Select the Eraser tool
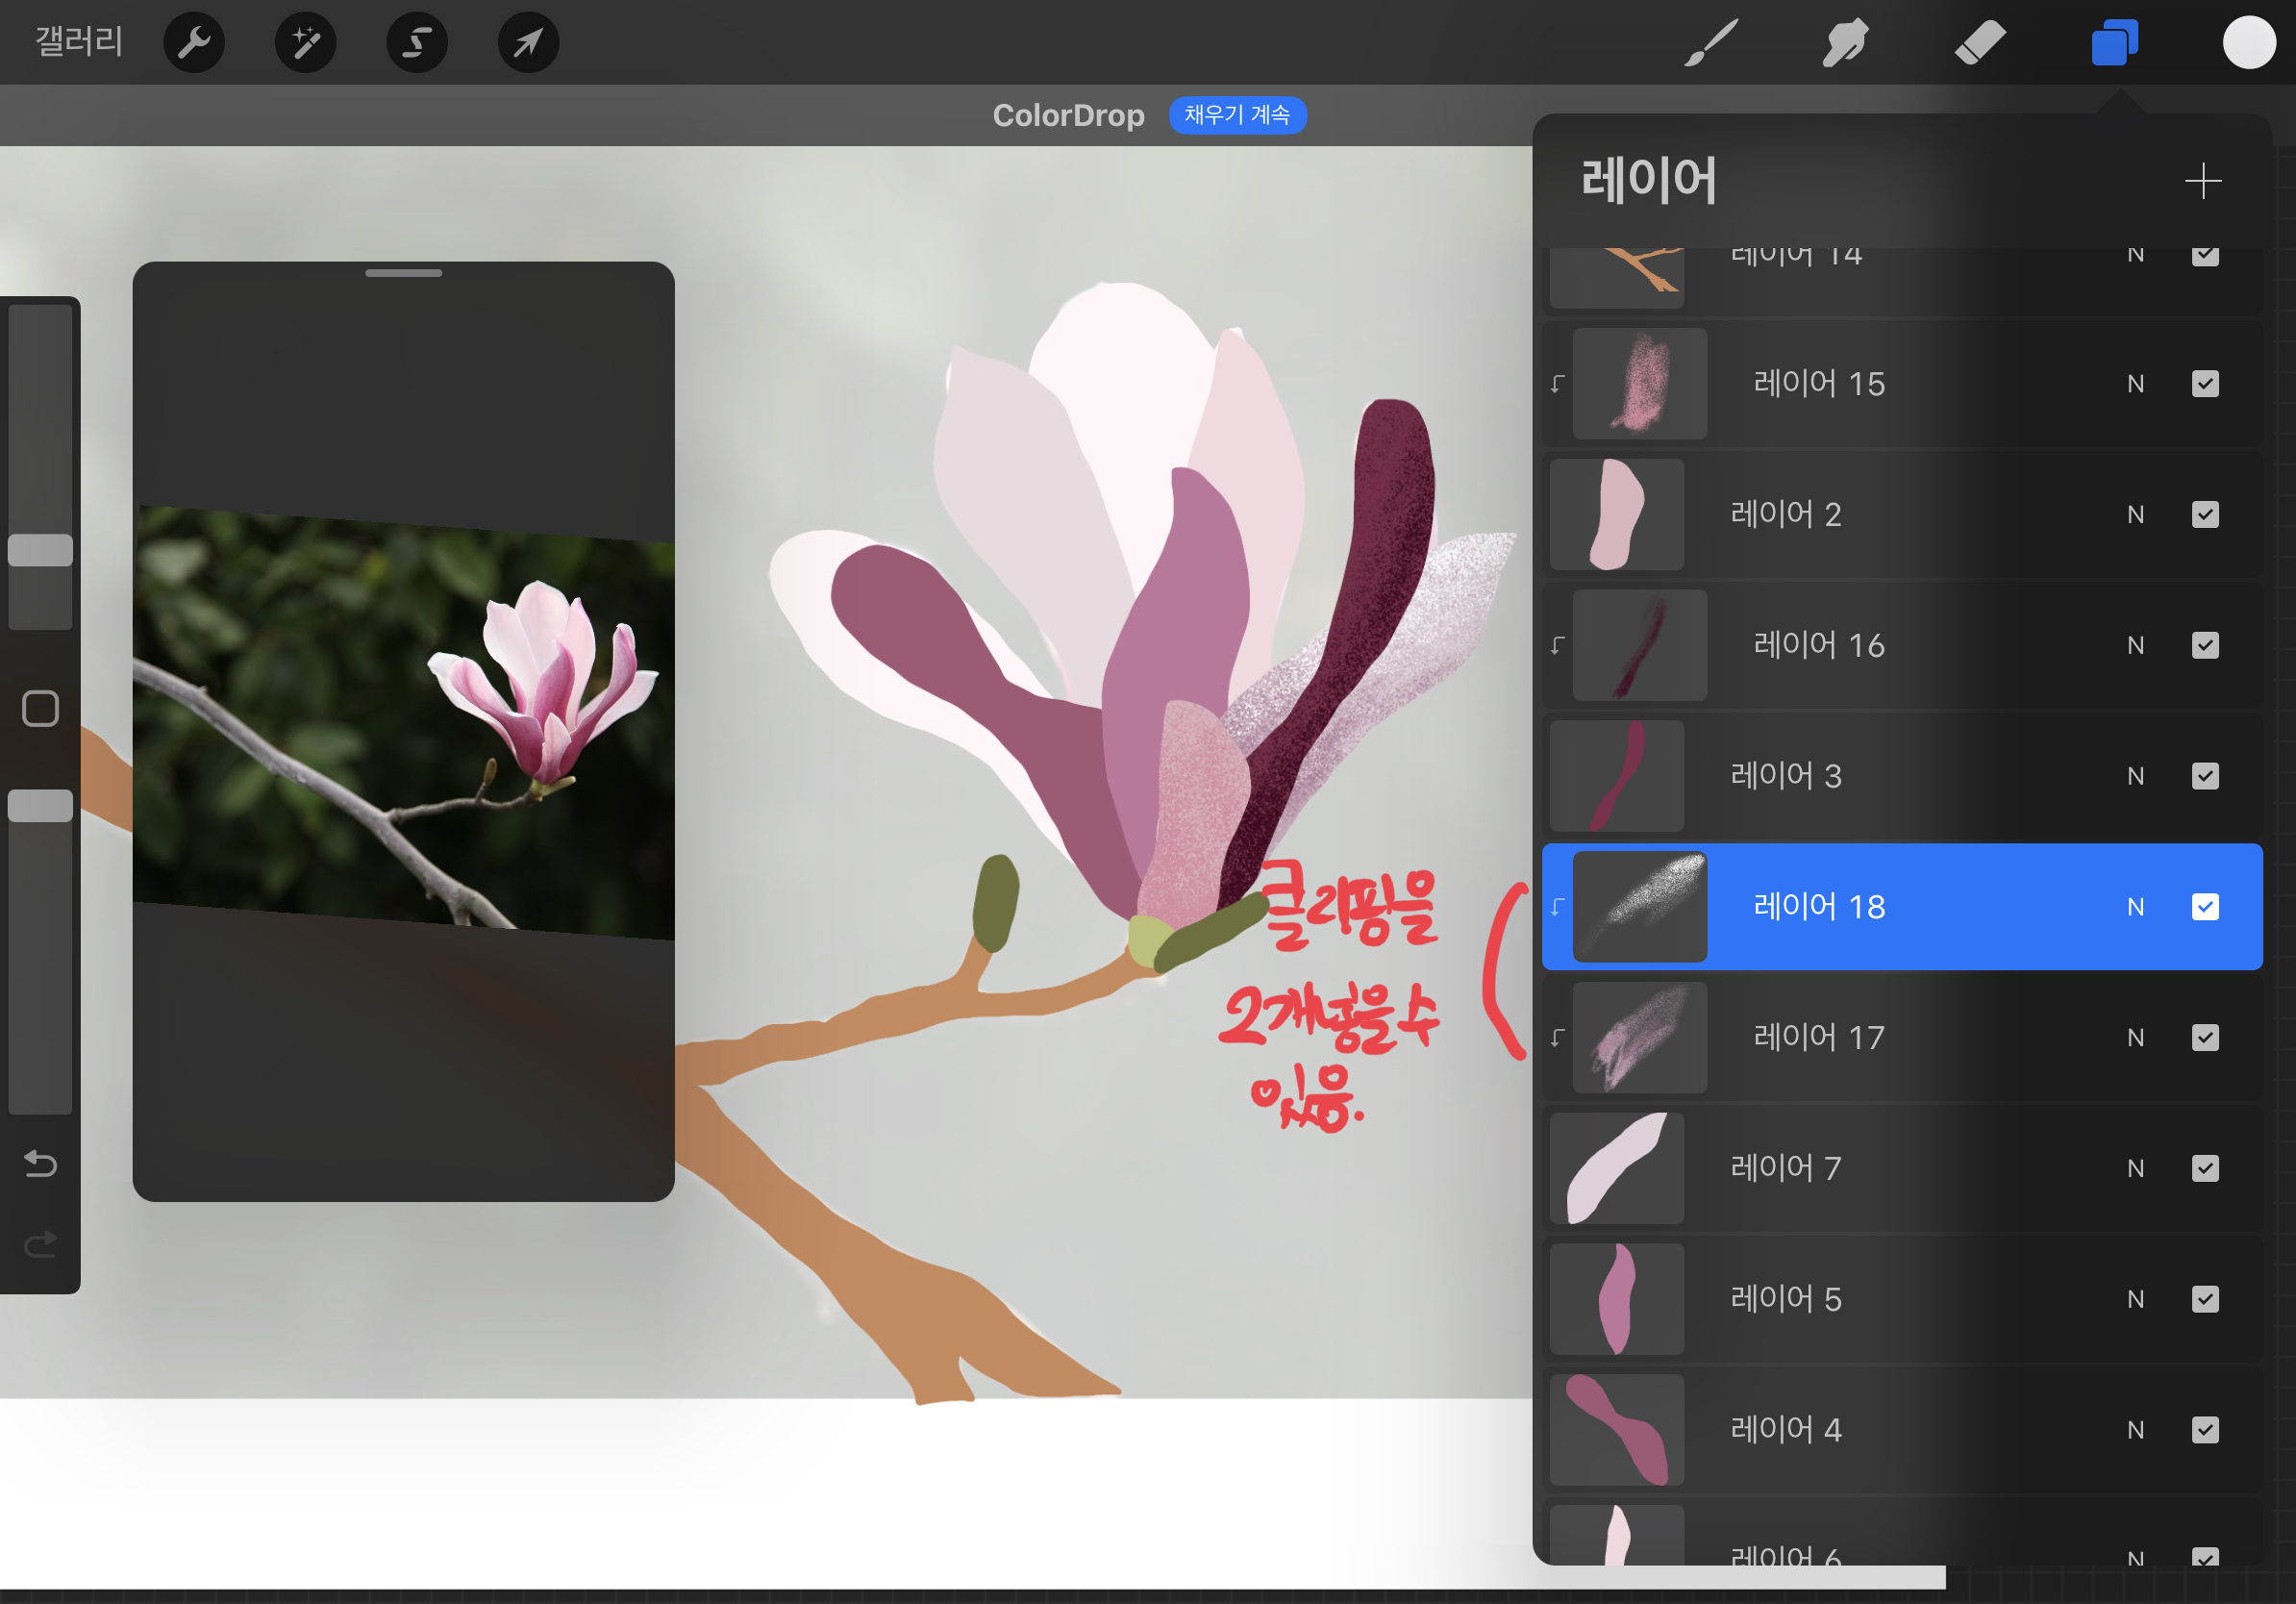The image size is (2296, 1604). coord(1979,43)
